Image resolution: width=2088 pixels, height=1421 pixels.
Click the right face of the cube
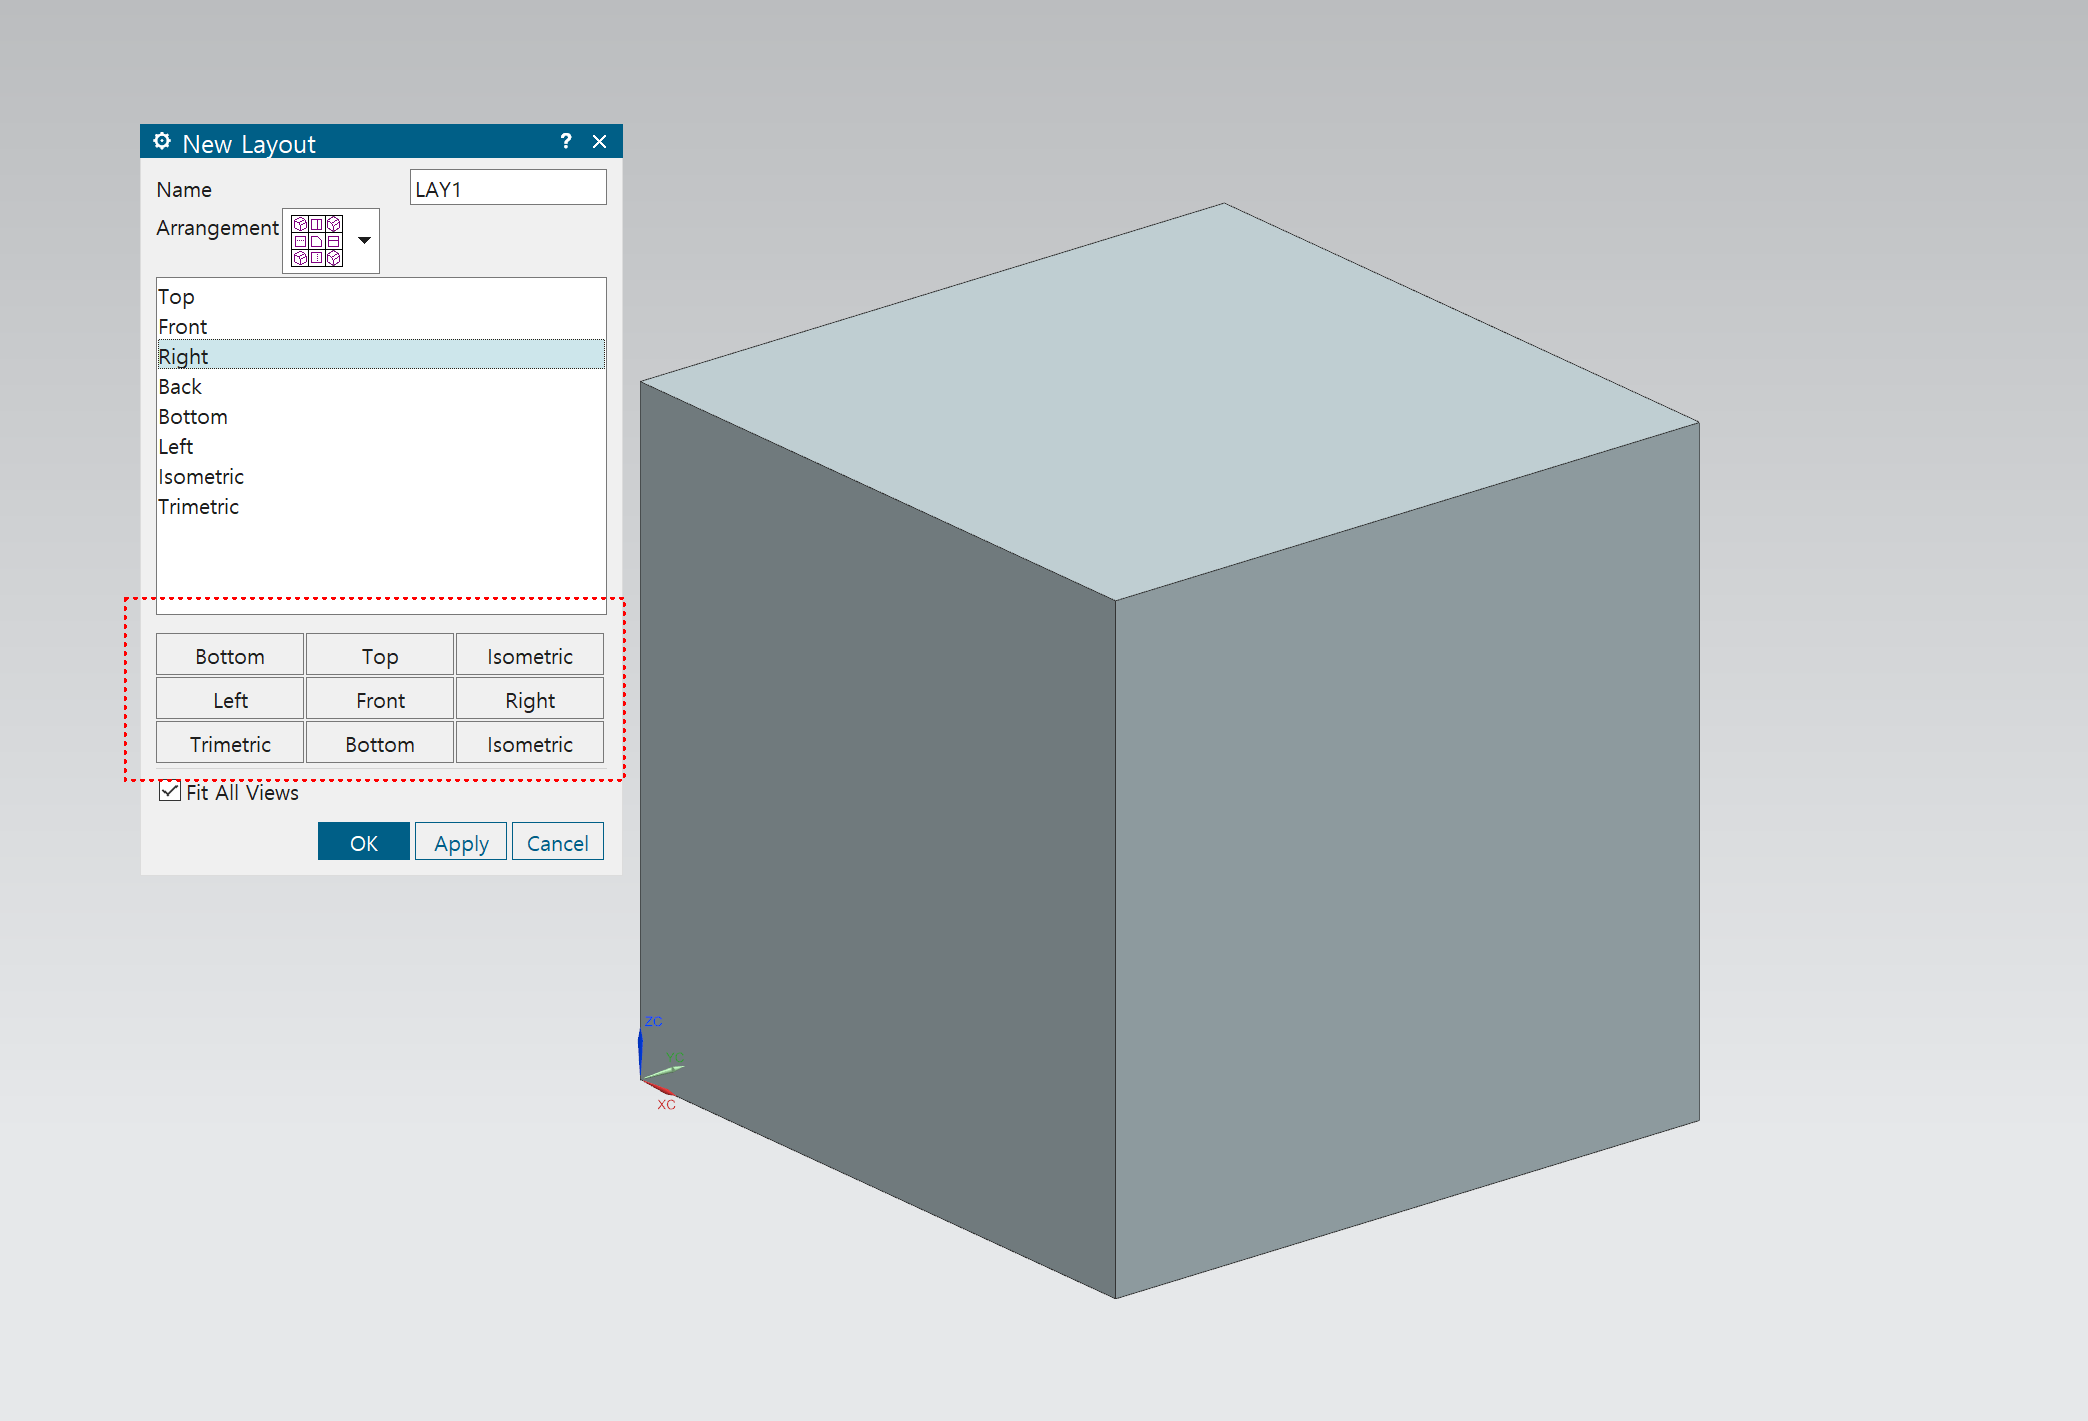(x=1407, y=860)
